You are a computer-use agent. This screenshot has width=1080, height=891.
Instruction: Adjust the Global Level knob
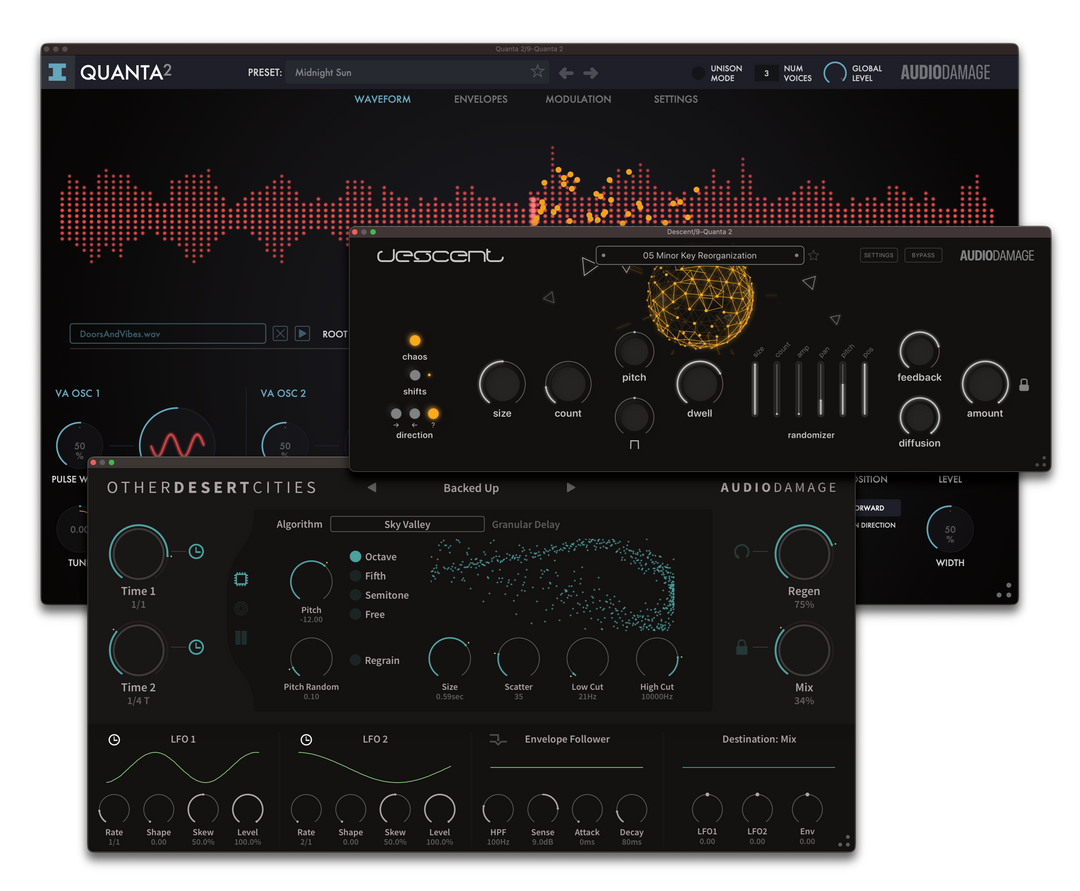click(x=835, y=72)
